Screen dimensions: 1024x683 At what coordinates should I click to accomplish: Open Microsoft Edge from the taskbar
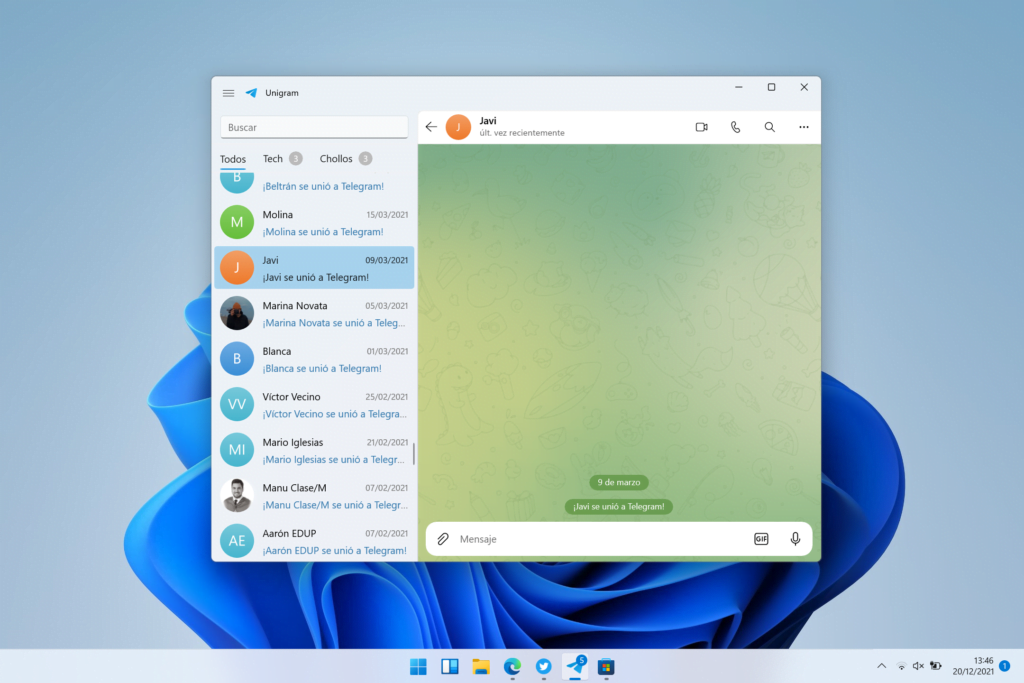[x=512, y=666]
